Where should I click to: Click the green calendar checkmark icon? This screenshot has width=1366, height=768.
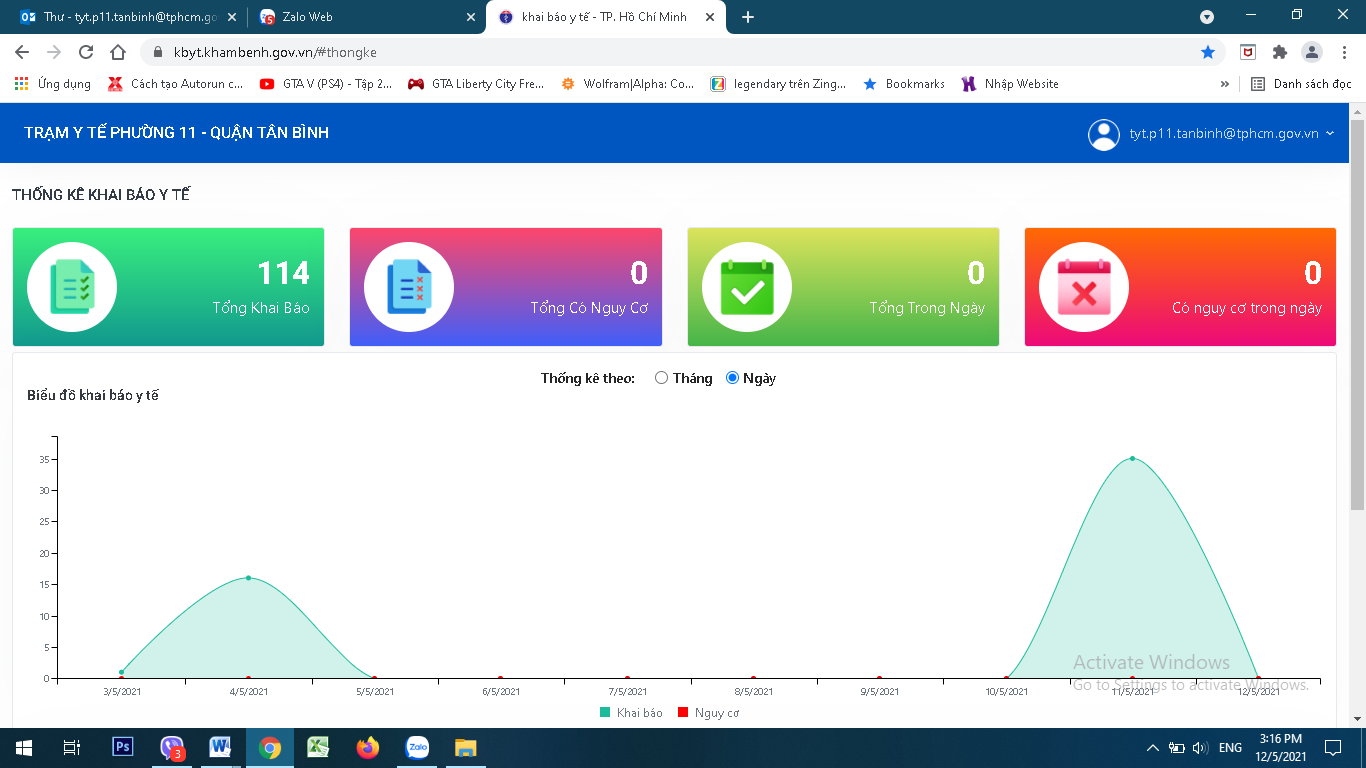747,288
